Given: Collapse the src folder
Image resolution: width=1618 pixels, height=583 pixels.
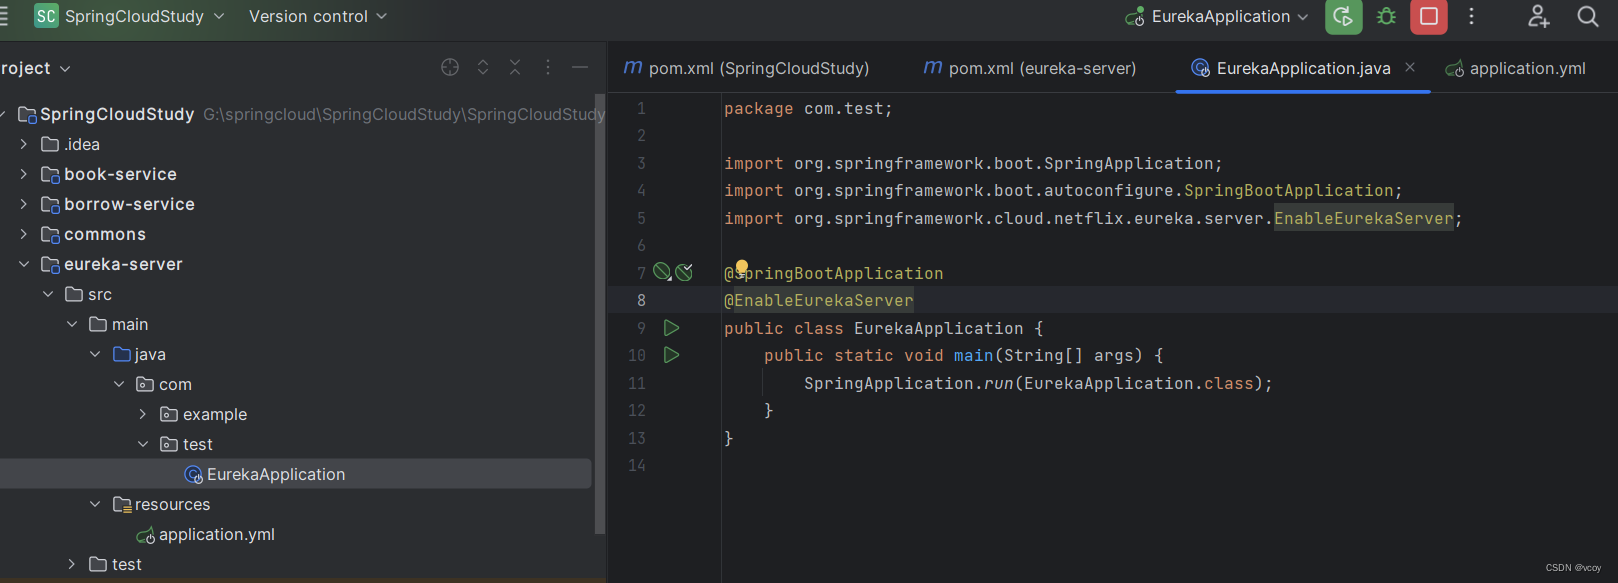Looking at the screenshot, I should pyautogui.click(x=48, y=294).
